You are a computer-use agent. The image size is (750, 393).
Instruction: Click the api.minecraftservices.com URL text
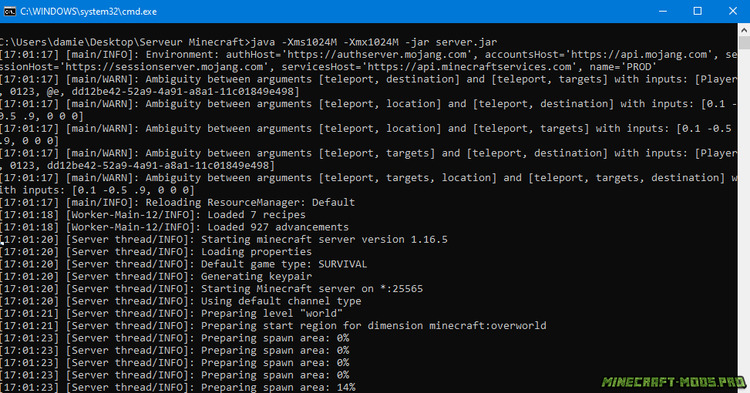click(469, 67)
